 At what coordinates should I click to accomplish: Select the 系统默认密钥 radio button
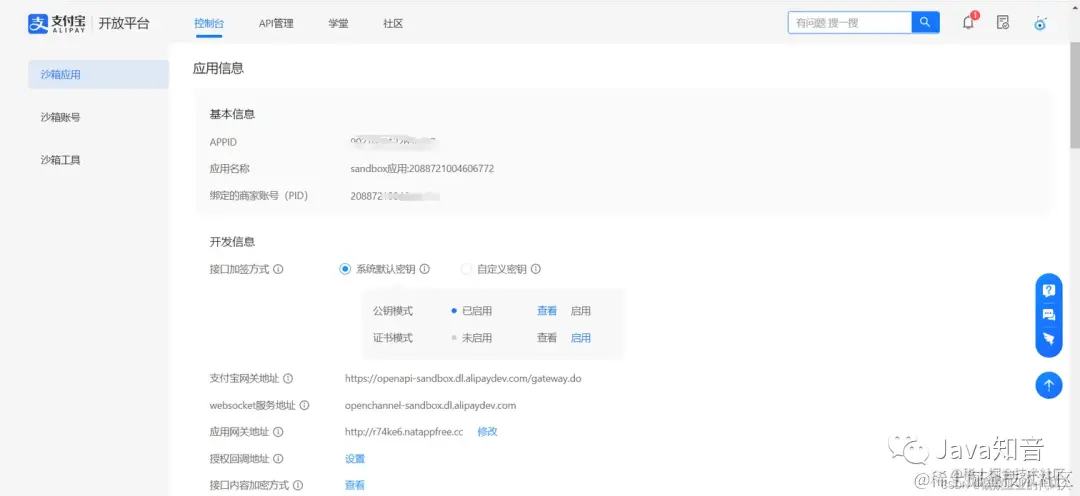pyautogui.click(x=345, y=269)
